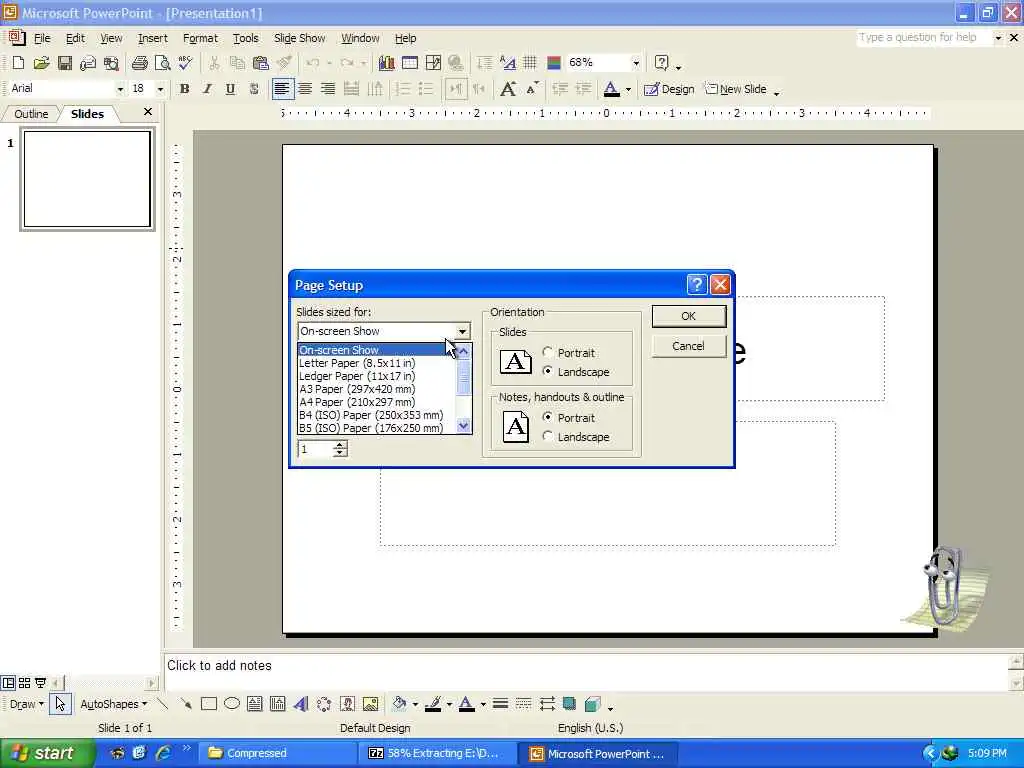Open the Insert menu
The image size is (1024, 768).
point(153,39)
